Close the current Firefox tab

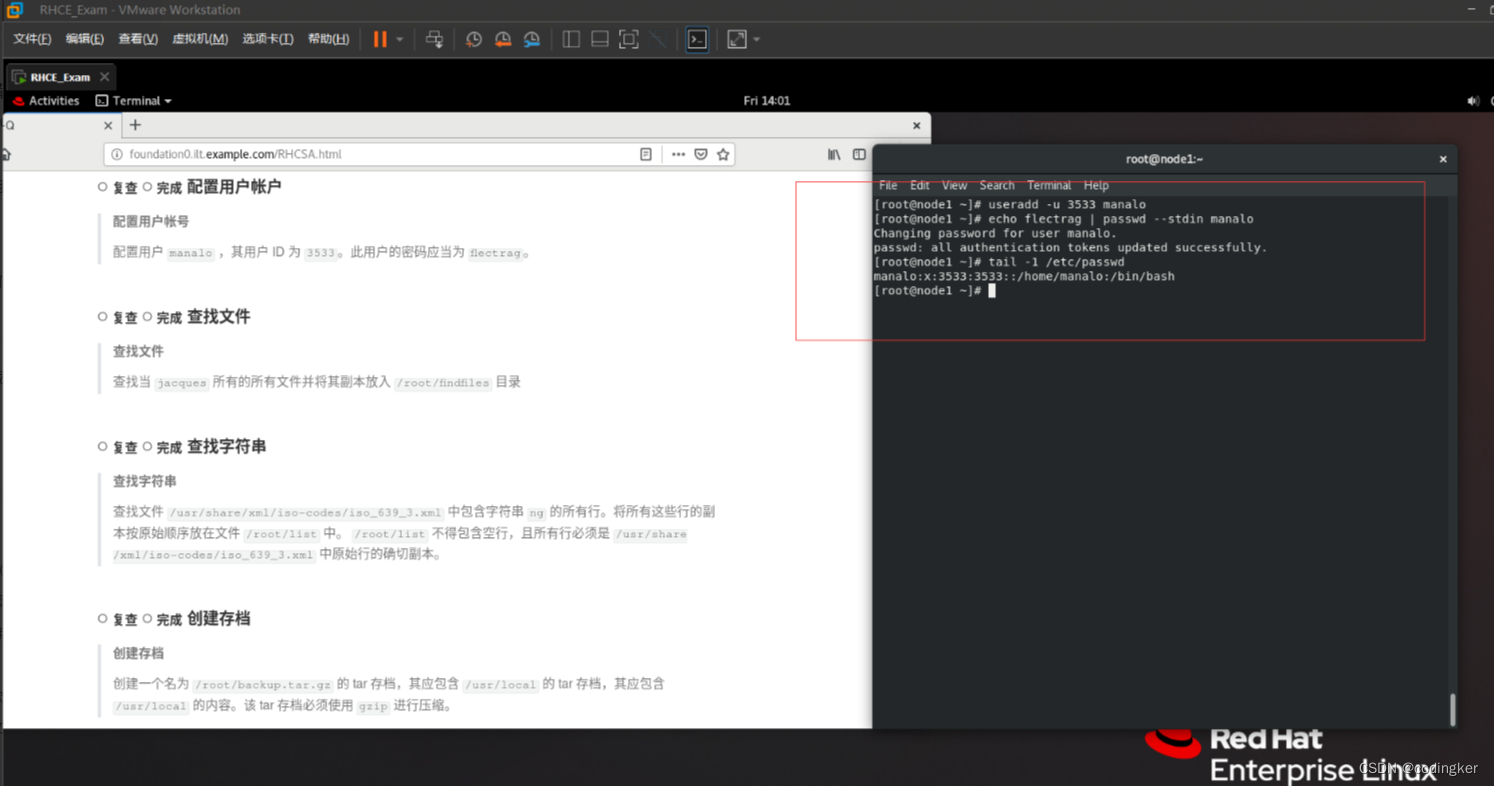(x=108, y=126)
